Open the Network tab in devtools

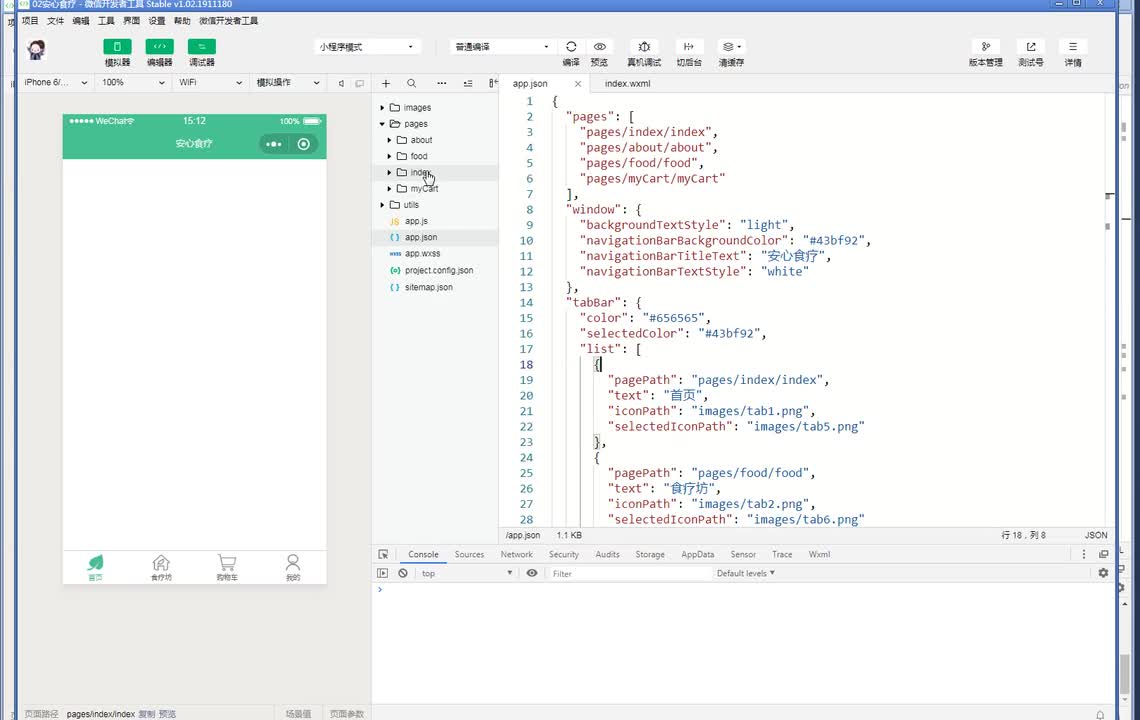pos(516,554)
